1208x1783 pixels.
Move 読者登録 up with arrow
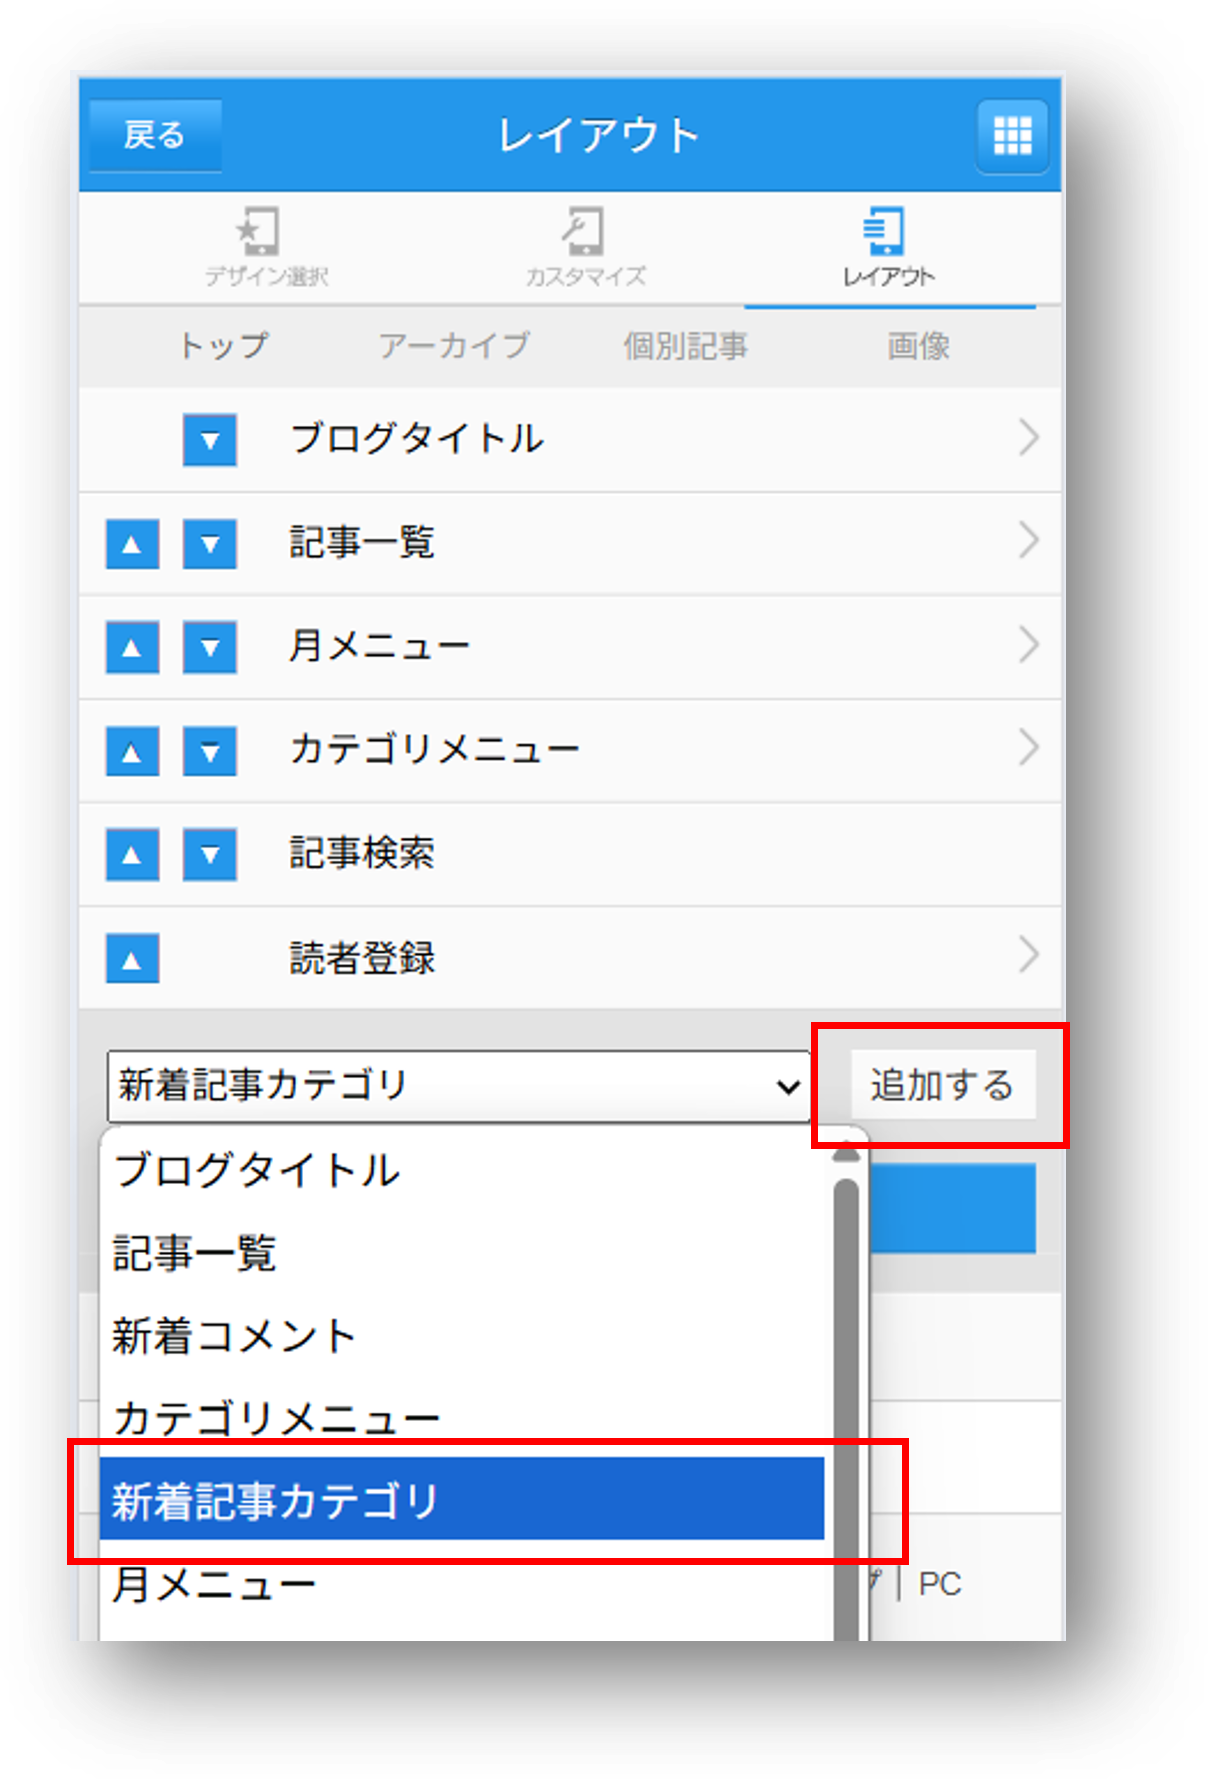coord(132,959)
